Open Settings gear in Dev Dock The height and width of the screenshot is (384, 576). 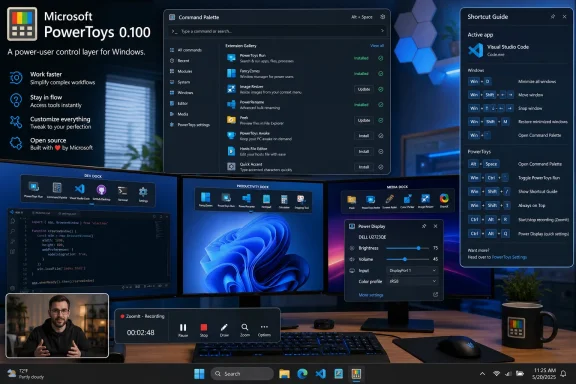pos(143,194)
